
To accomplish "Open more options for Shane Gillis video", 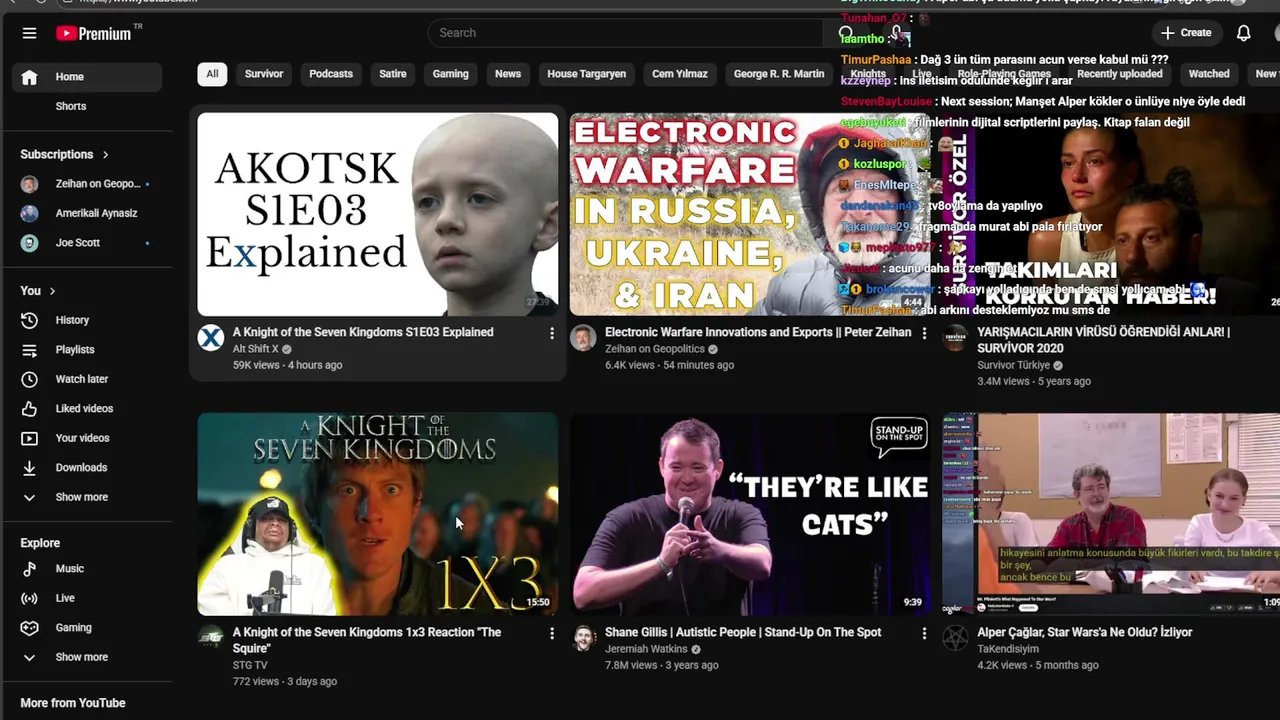I will (924, 633).
